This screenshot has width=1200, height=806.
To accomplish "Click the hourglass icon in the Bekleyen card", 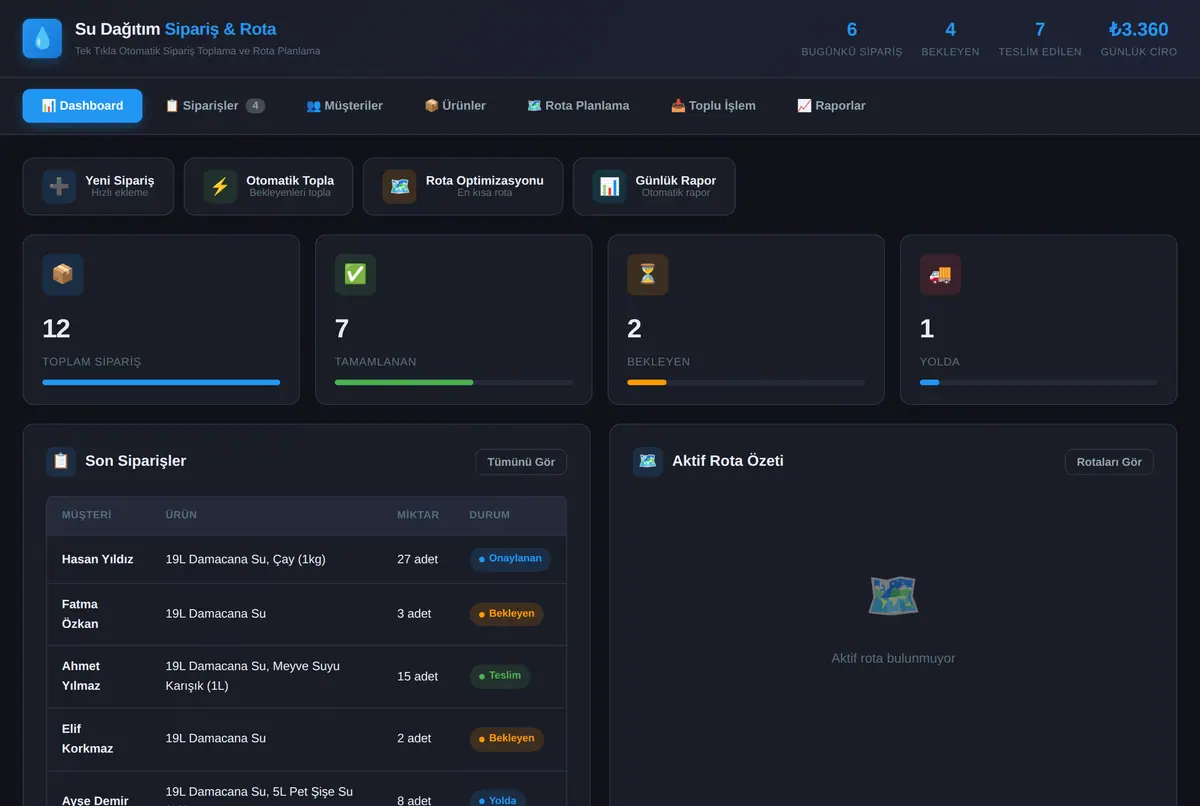I will coord(648,274).
